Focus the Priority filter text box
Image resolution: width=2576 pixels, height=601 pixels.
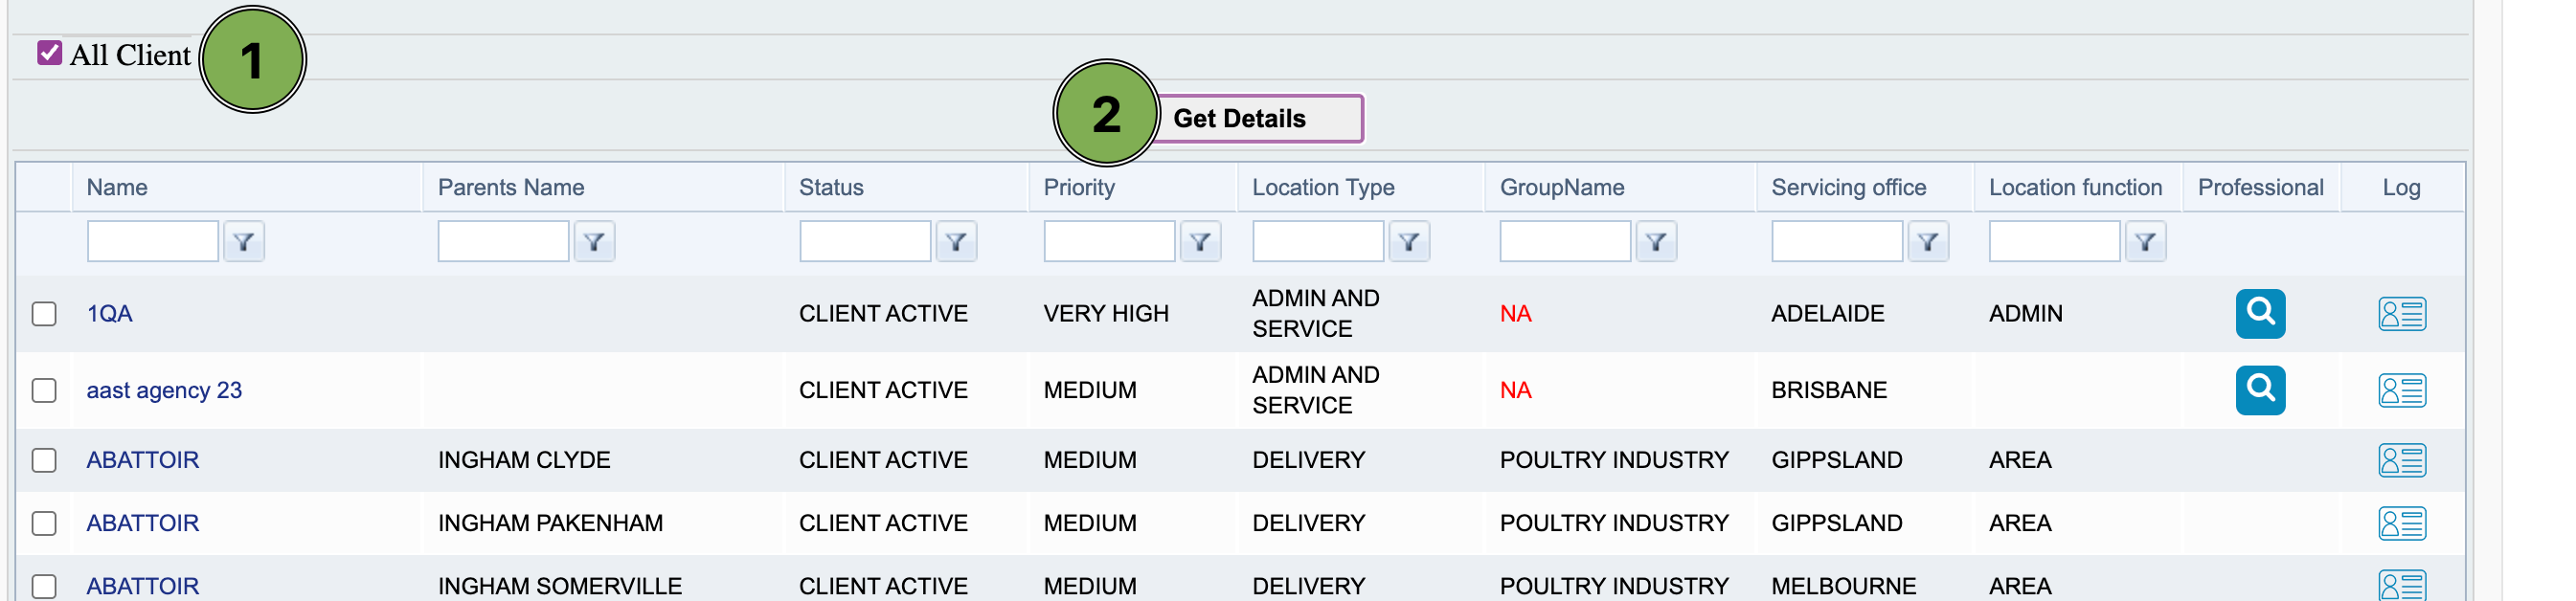1109,242
